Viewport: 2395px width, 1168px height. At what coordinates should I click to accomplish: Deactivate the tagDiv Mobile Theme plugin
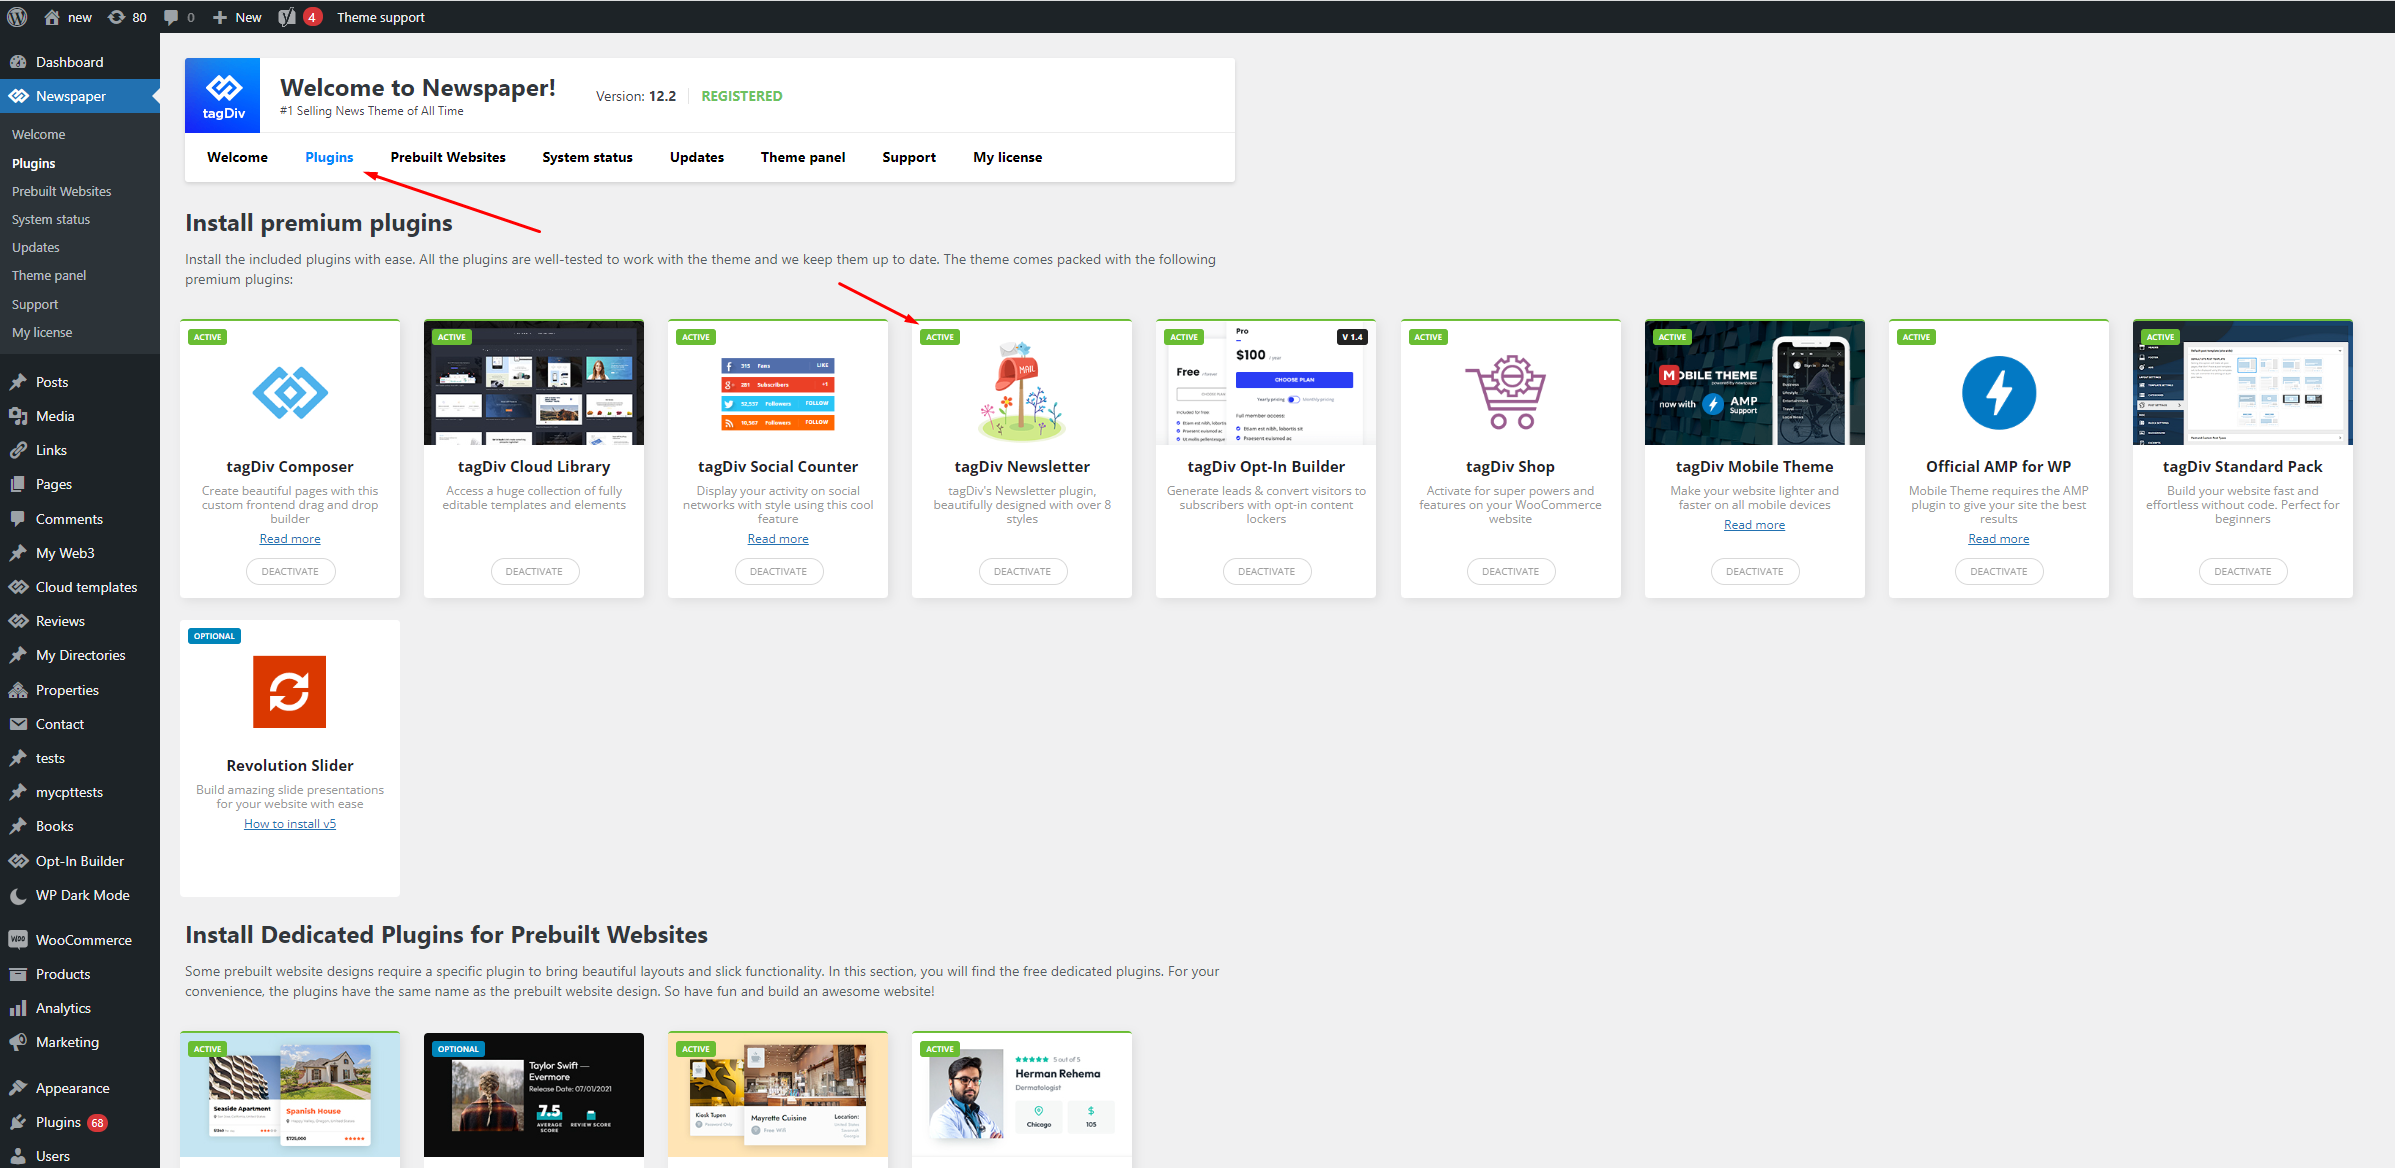tap(1754, 571)
